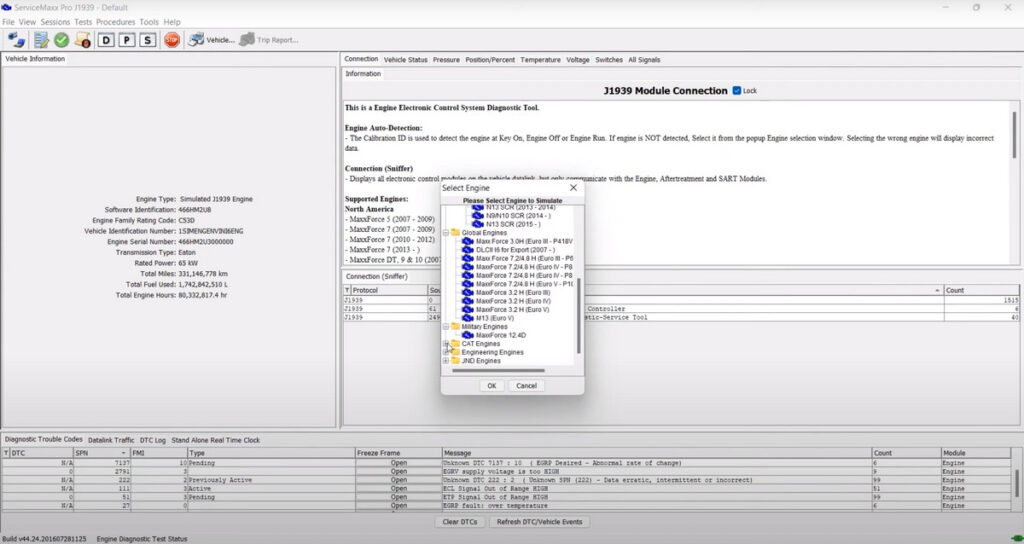Click the engine list horizontal scrollbar
This screenshot has height=544, width=1024.
pos(500,371)
